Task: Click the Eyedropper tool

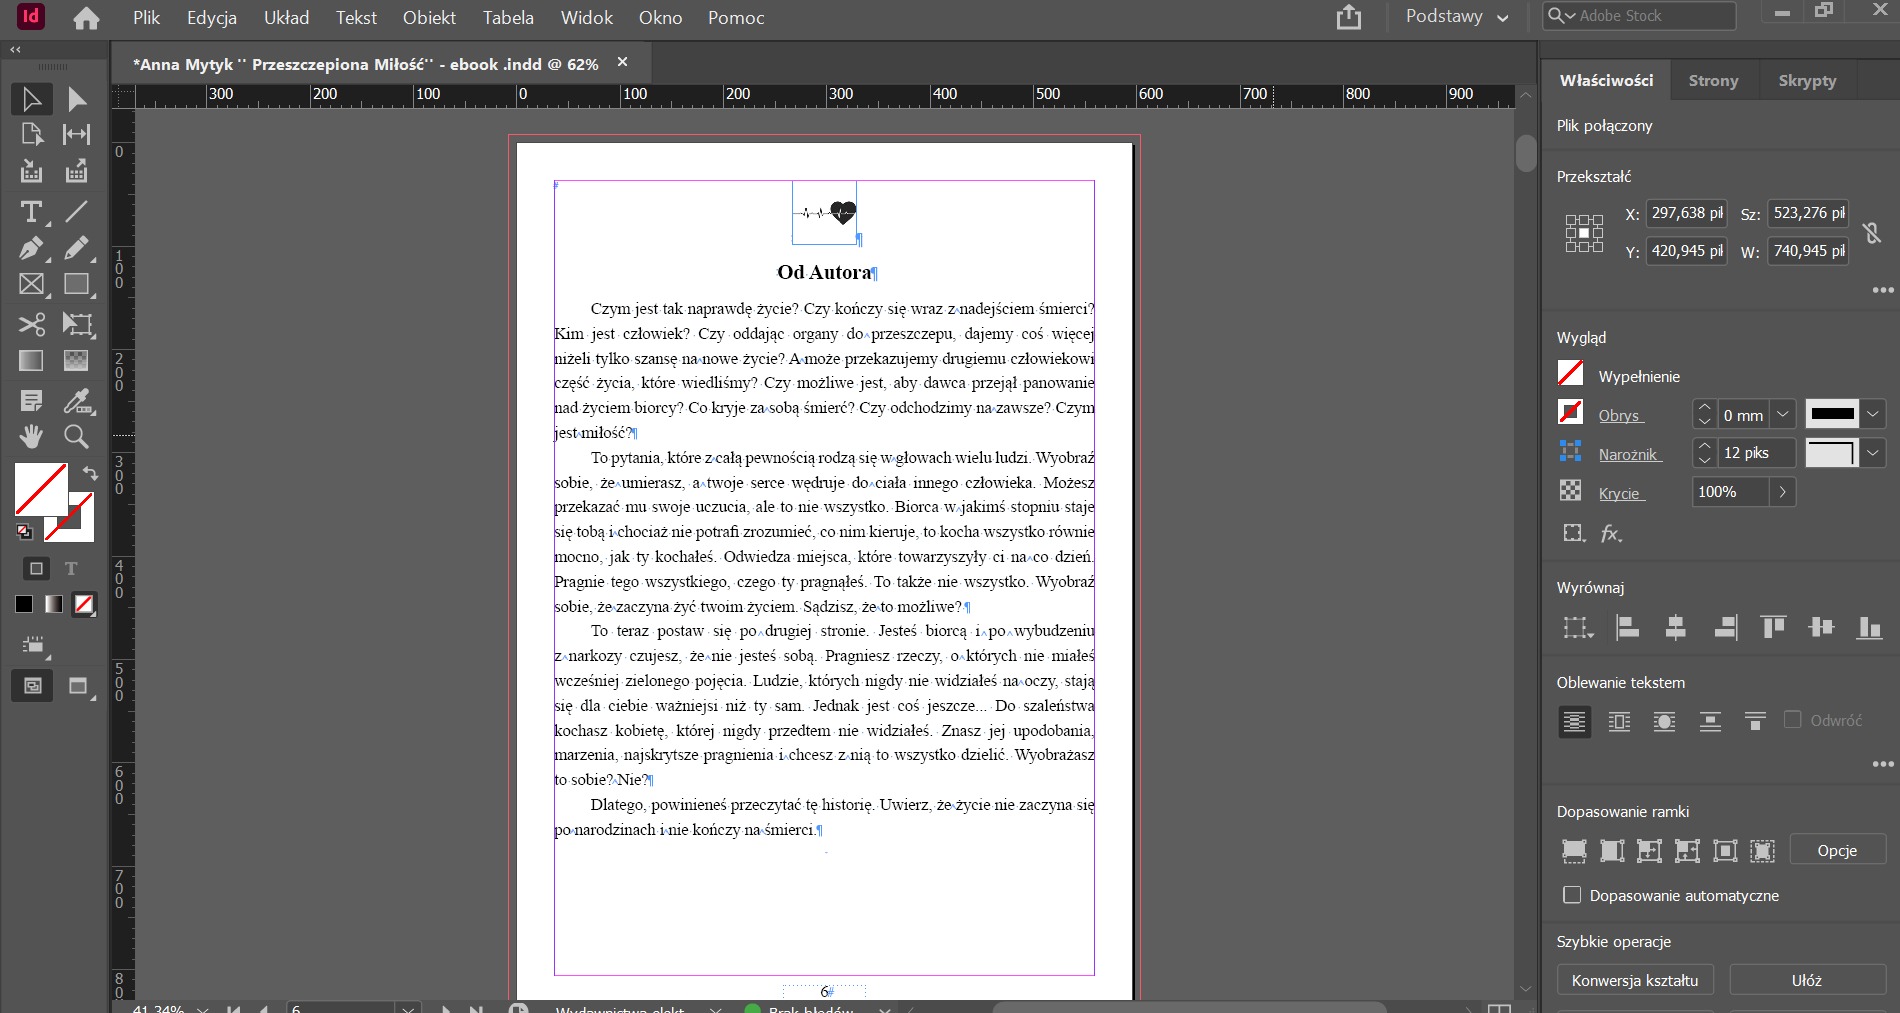Action: 77,401
